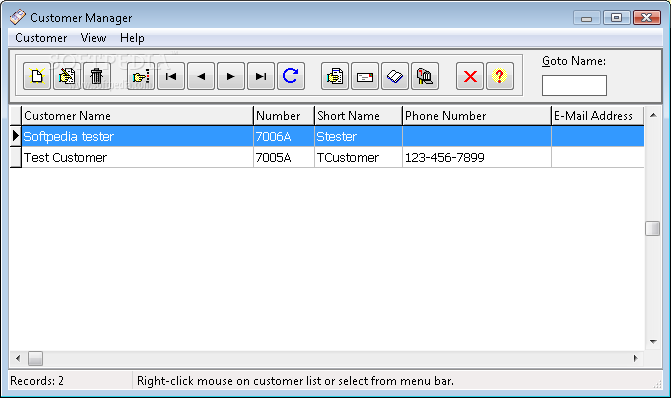Click the envelope icon in the toolbar
Image resolution: width=671 pixels, height=398 pixels.
point(365,76)
